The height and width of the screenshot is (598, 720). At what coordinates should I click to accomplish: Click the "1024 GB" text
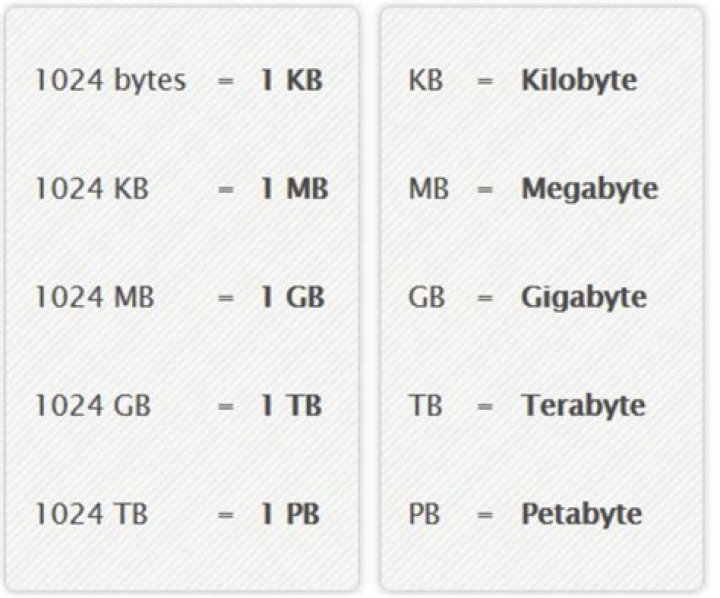coord(93,406)
